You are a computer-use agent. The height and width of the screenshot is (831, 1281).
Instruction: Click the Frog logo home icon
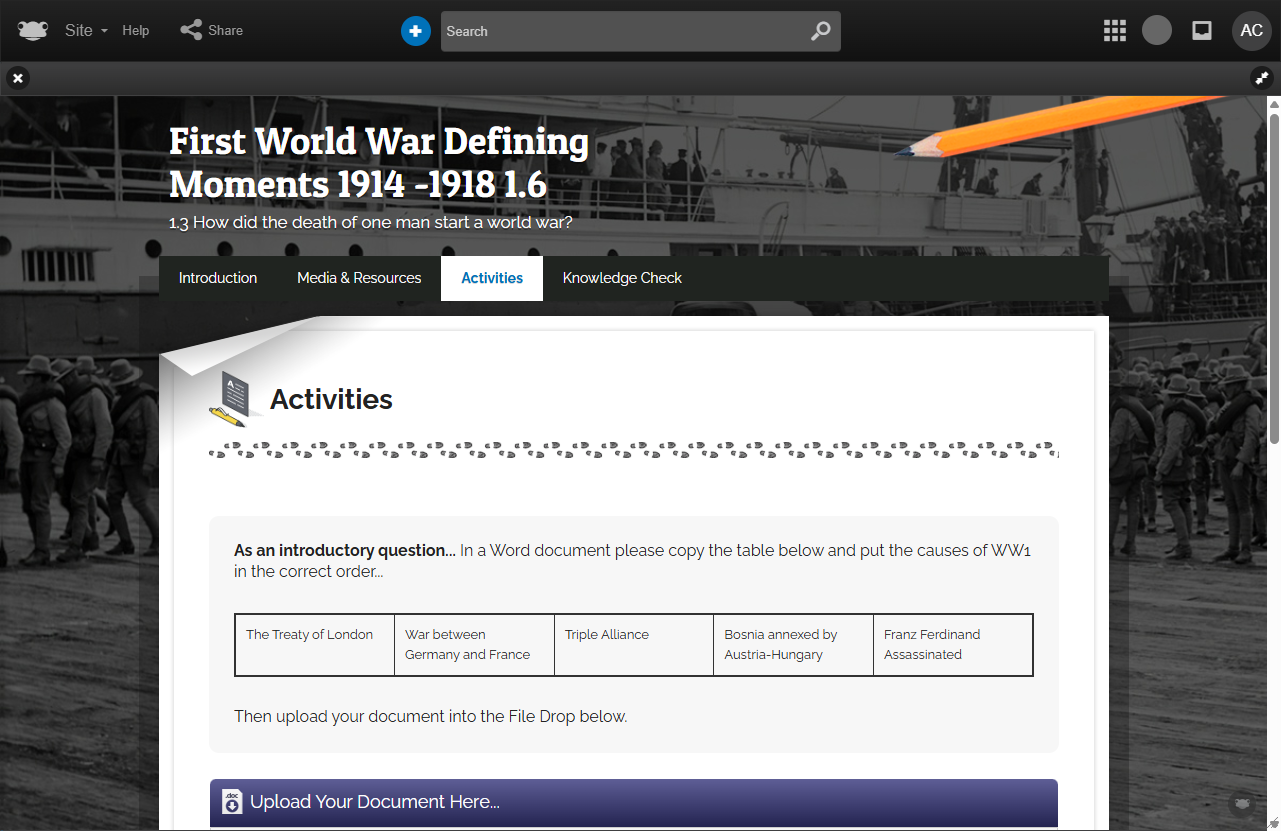33,31
